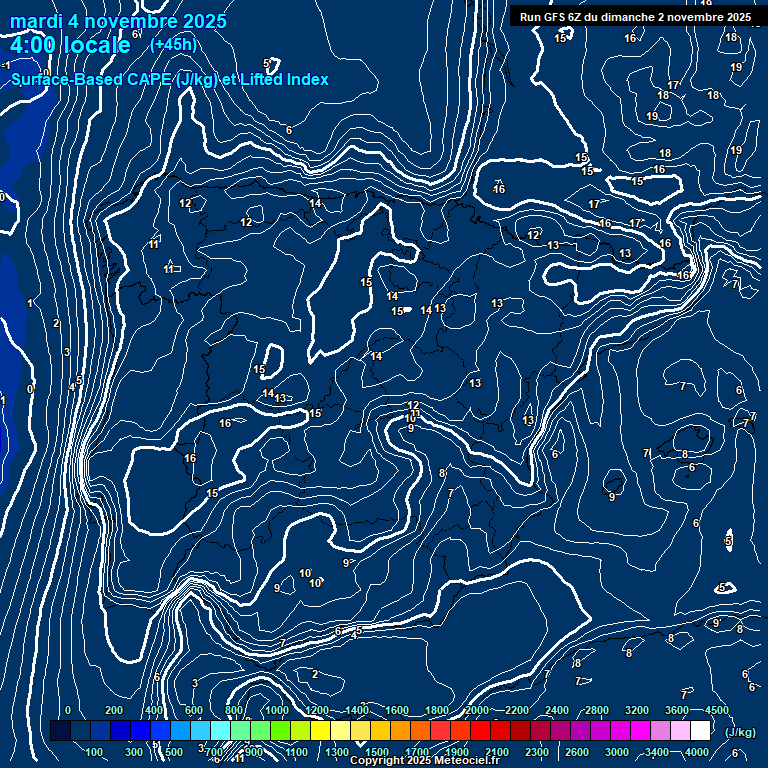Click the "Run GFS 6Z du dimanche 2 novembre 2025" banner

(635, 17)
